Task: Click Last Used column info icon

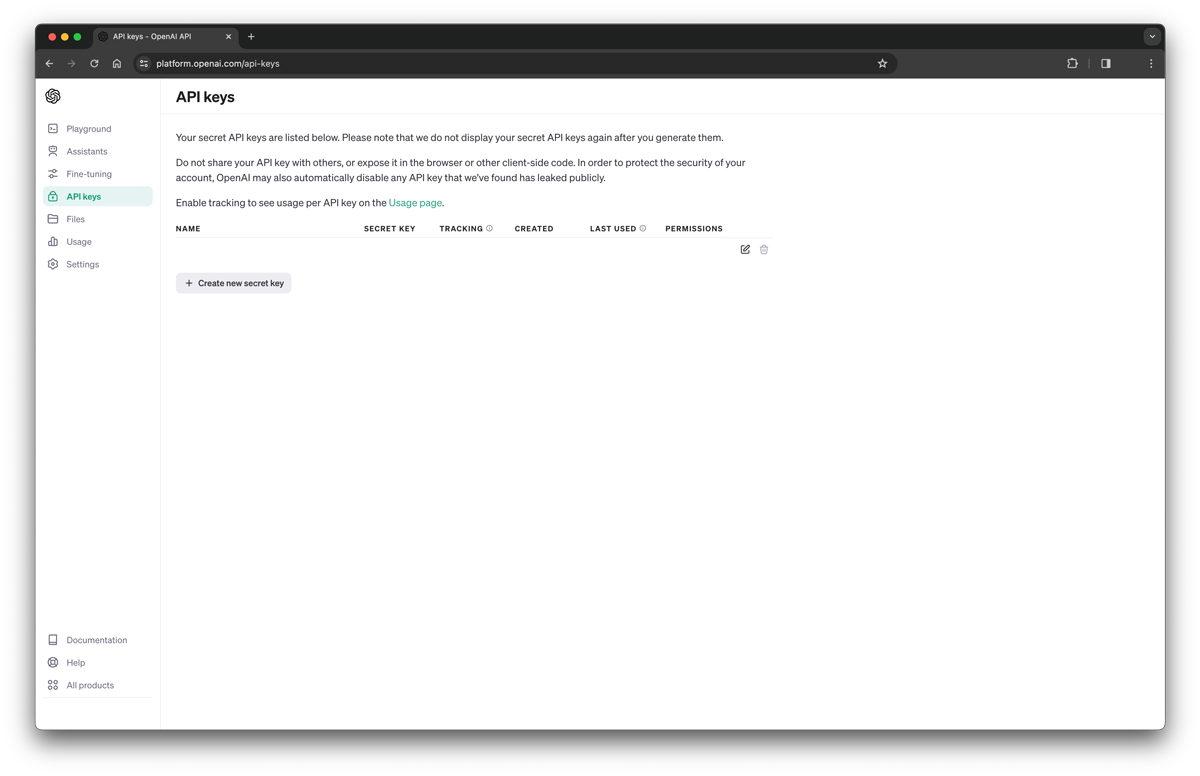Action: pos(643,228)
